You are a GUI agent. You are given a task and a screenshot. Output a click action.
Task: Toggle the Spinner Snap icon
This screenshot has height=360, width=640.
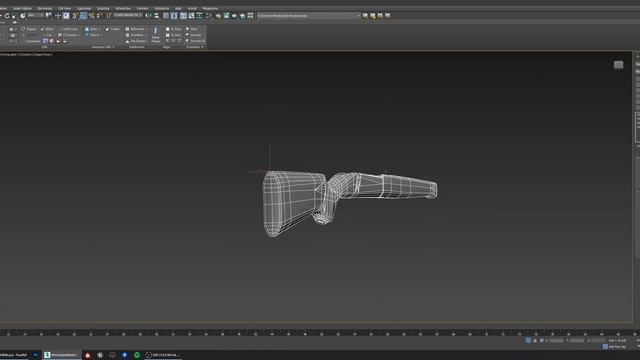point(100,16)
